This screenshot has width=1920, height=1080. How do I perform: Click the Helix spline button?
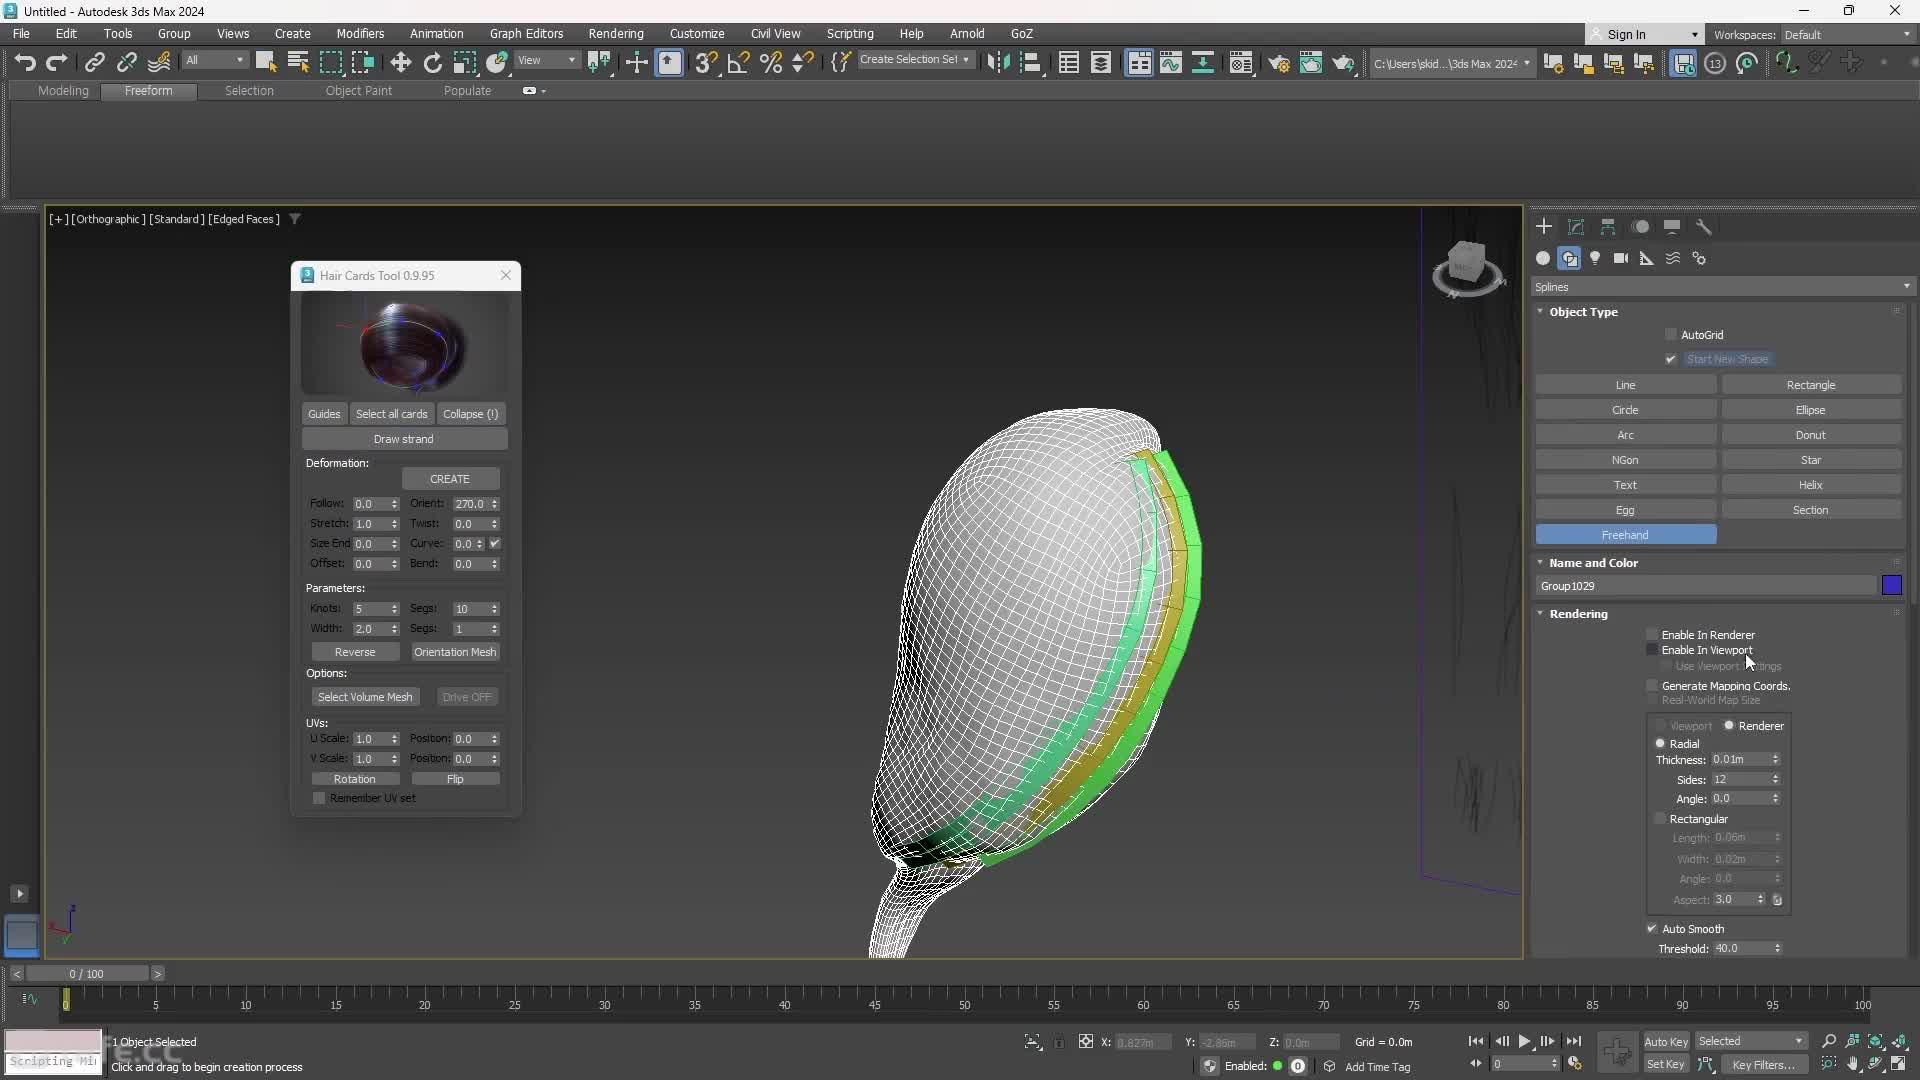1810,485
